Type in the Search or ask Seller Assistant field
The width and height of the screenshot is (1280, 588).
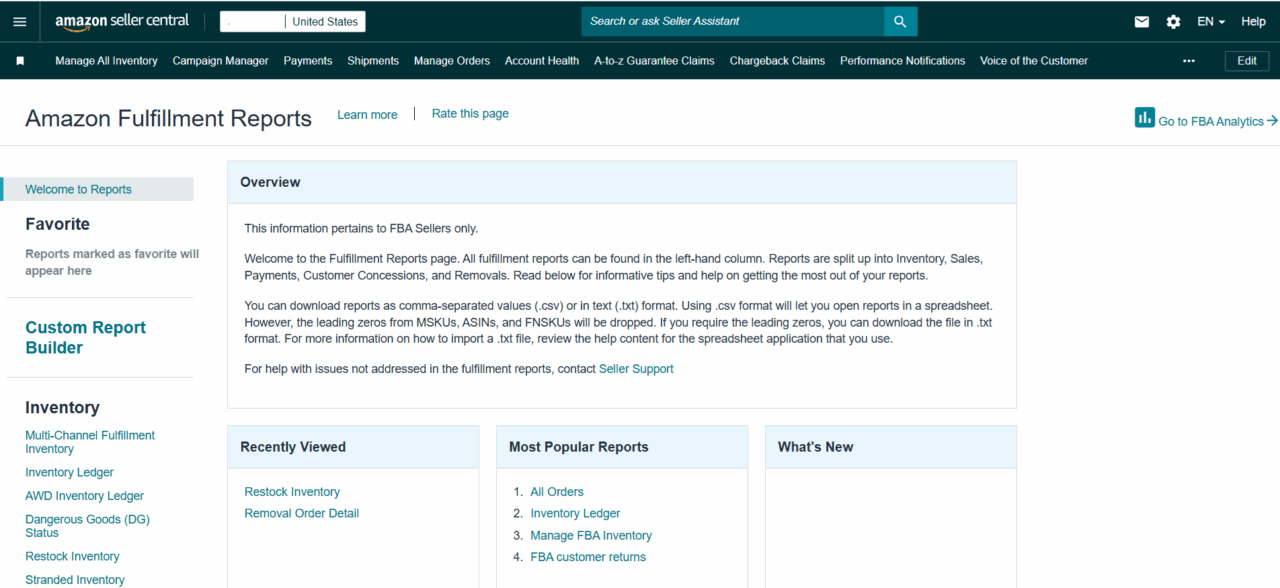[732, 21]
